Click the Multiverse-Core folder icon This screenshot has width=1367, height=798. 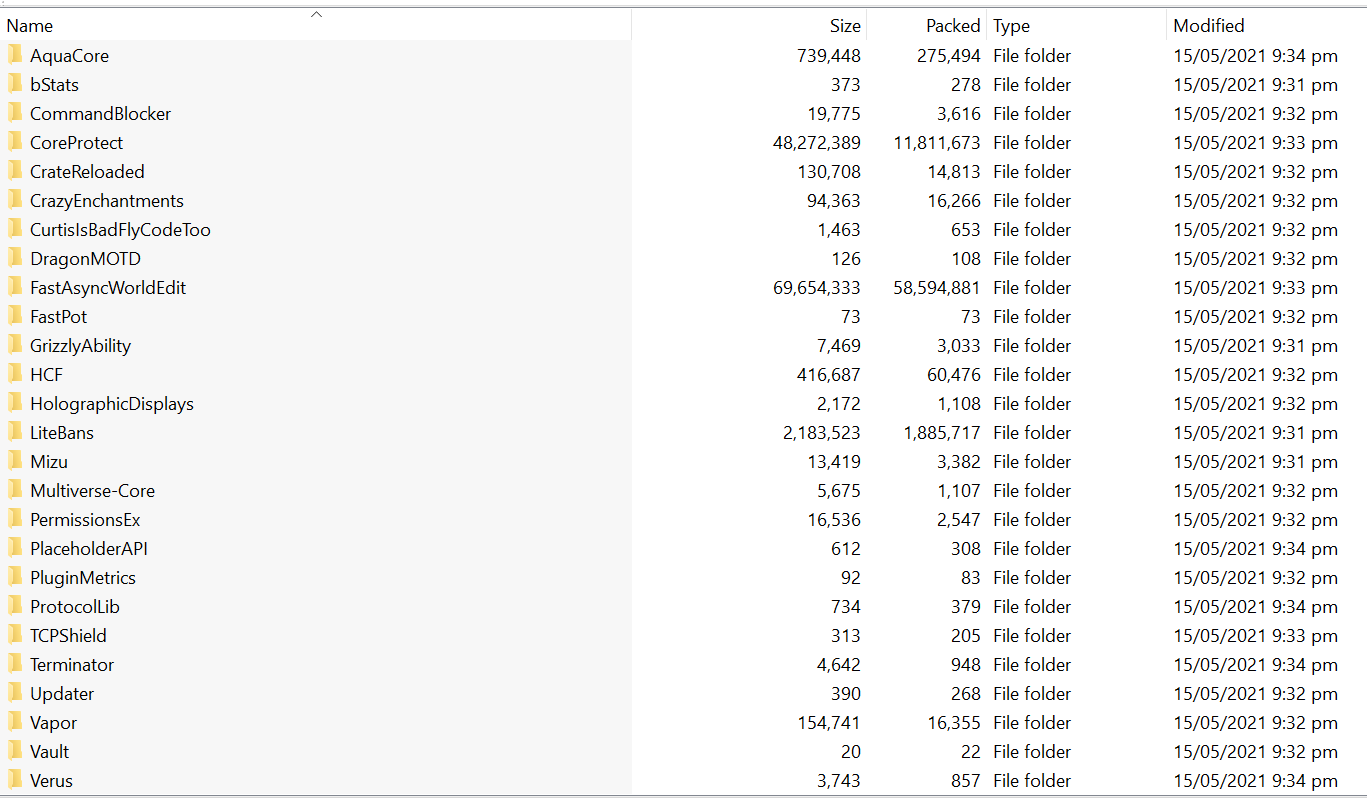[x=15, y=490]
